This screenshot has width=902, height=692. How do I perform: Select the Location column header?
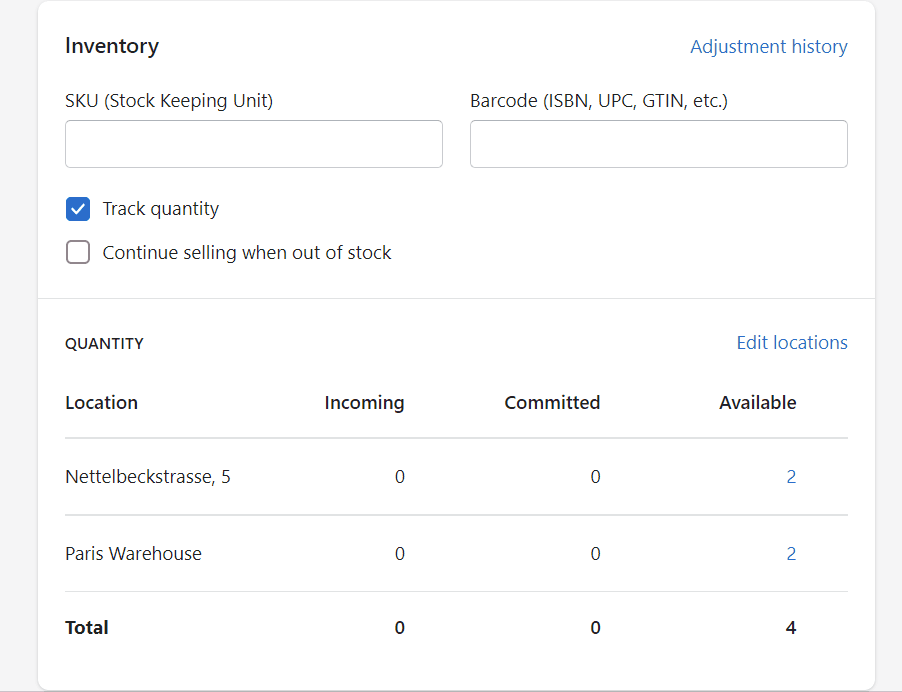pos(101,403)
